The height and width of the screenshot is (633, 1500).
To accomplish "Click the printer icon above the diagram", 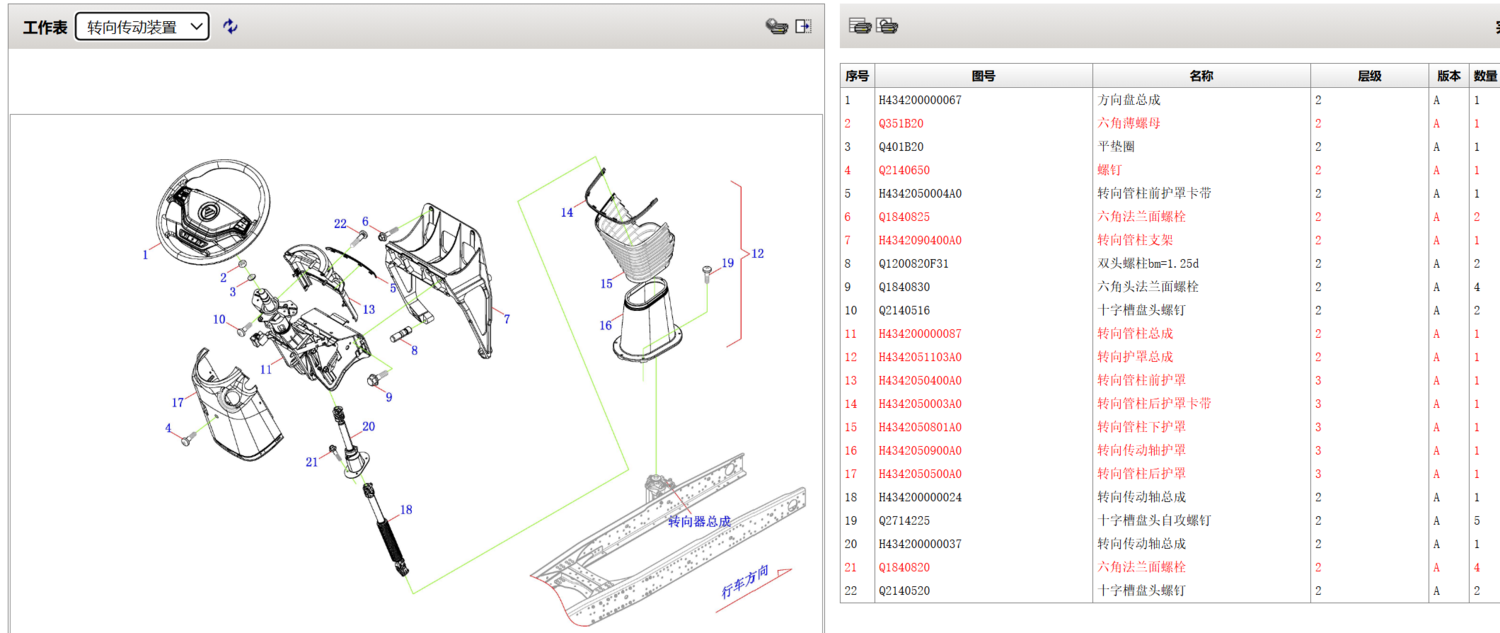I will [776, 27].
